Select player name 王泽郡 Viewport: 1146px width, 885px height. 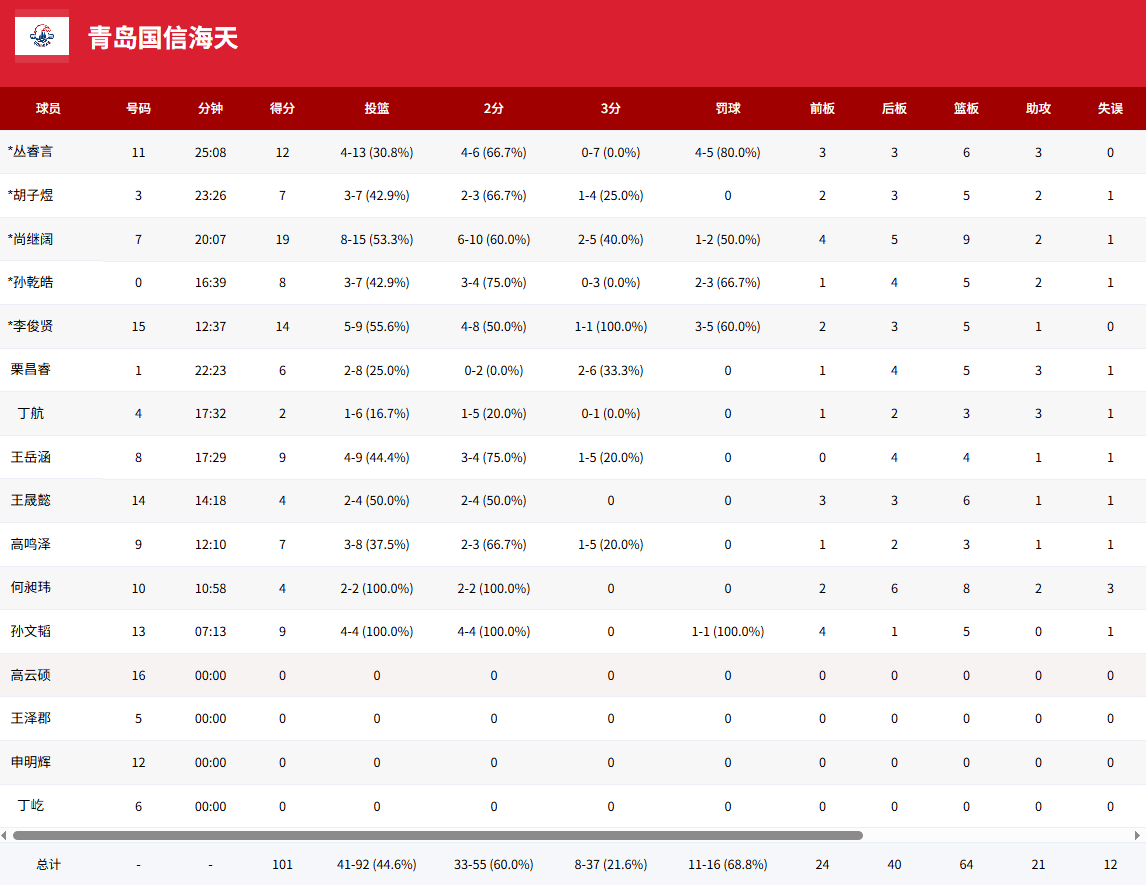31,718
